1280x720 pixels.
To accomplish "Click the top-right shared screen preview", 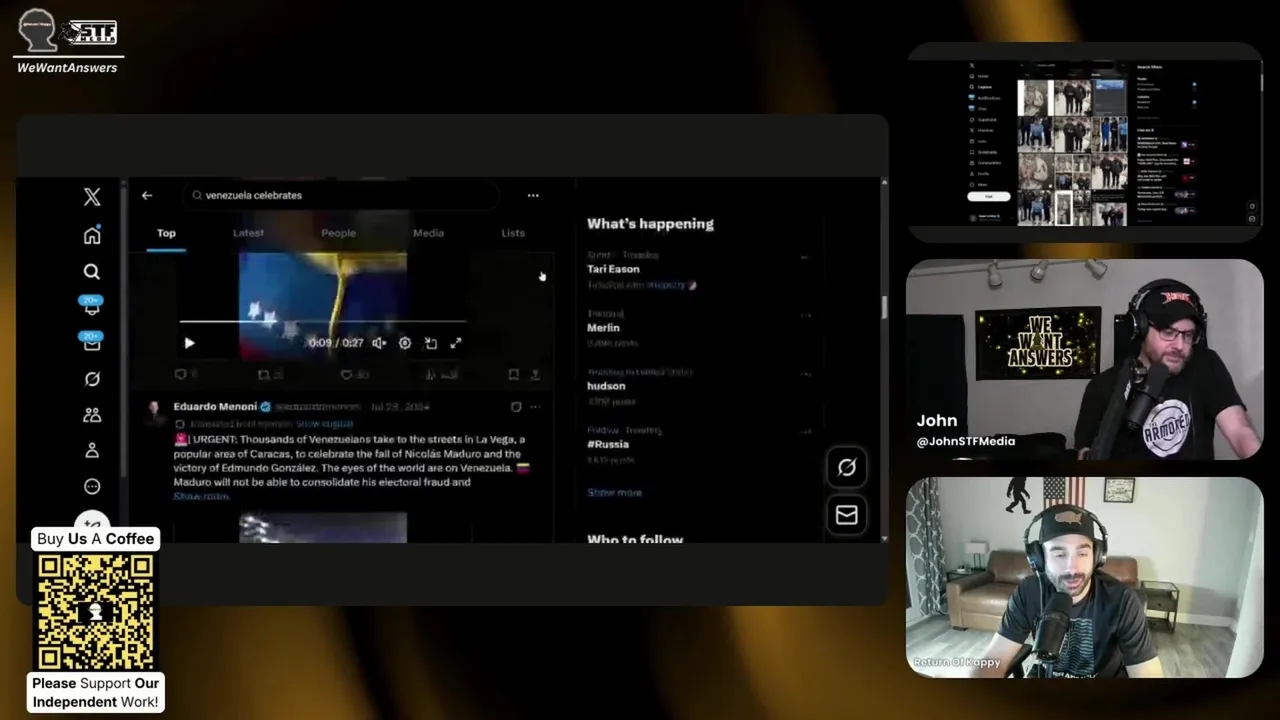I will pyautogui.click(x=1085, y=142).
